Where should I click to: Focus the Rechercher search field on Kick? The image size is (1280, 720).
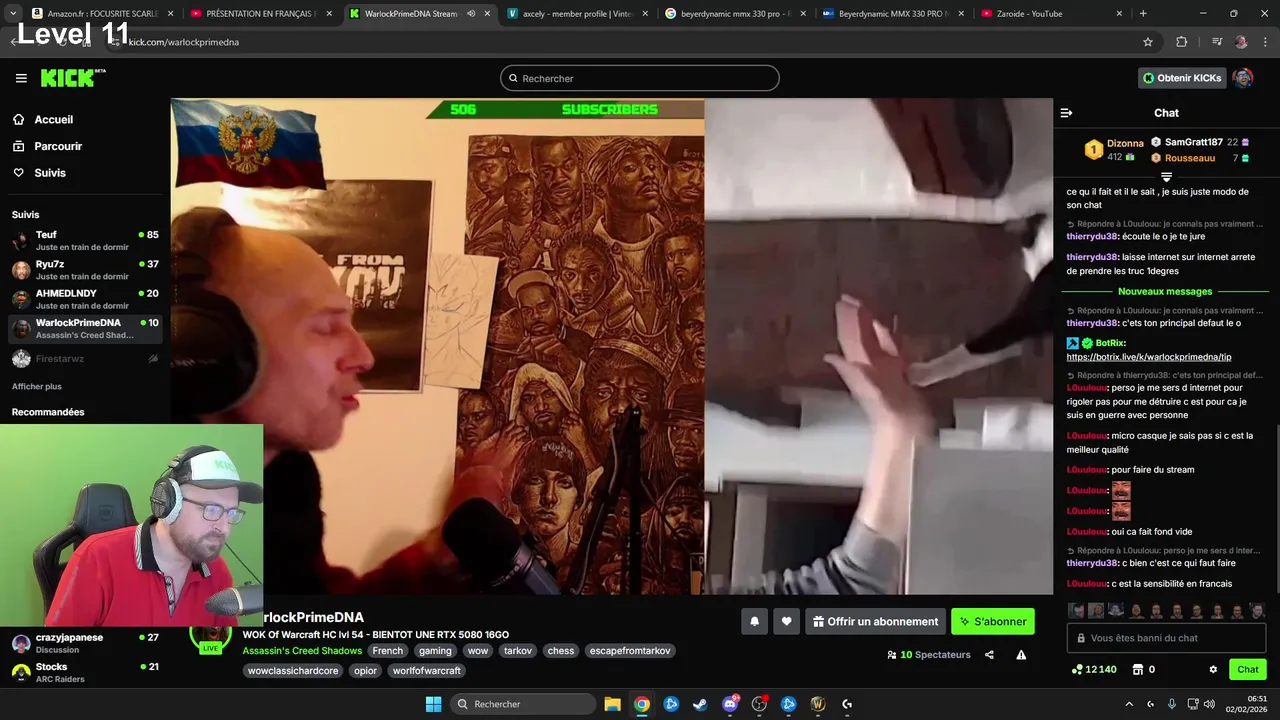tap(640, 78)
